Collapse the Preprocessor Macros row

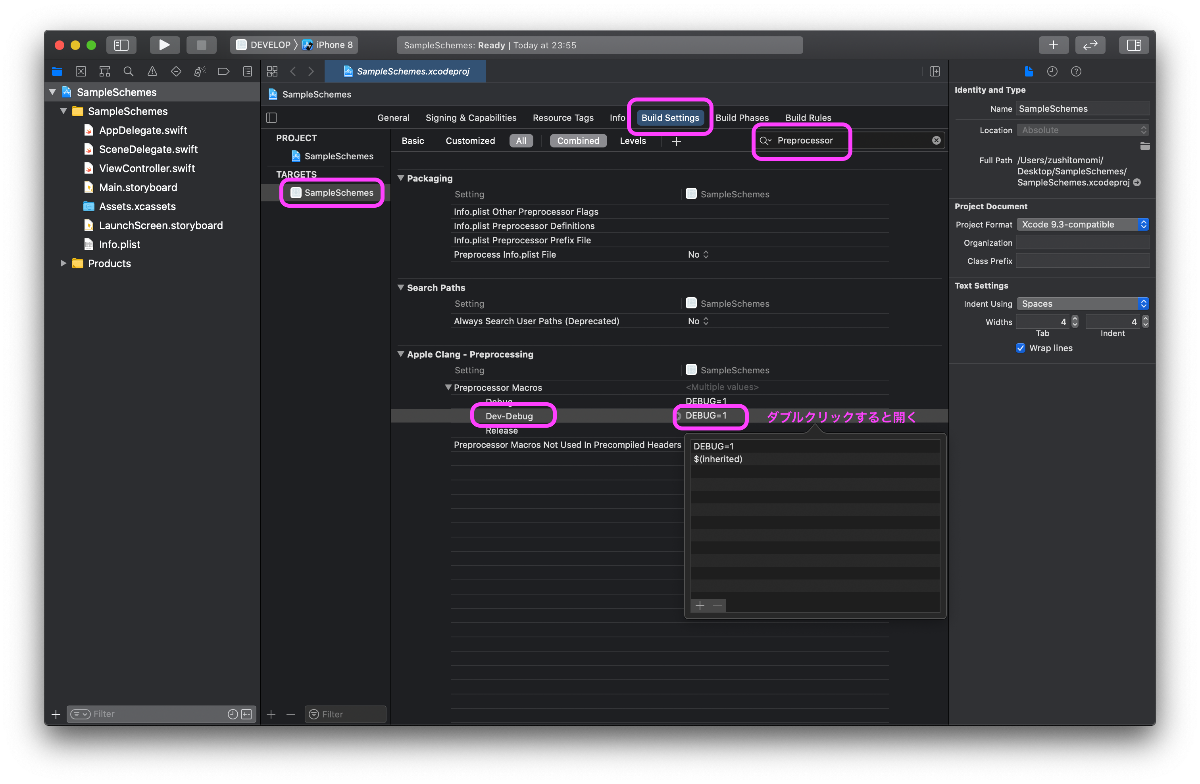[448, 388]
